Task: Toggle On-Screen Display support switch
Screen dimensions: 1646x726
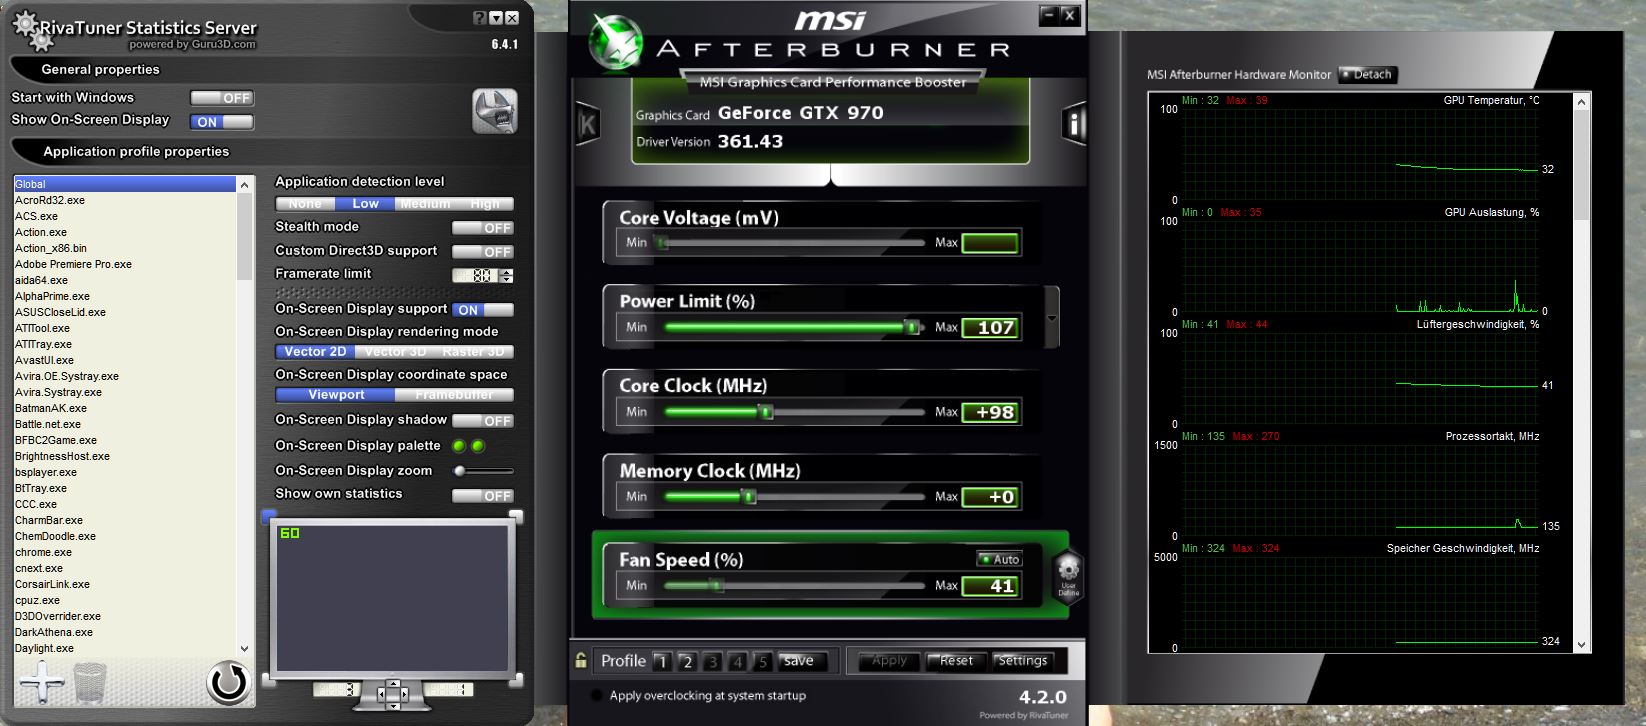Action: click(x=483, y=310)
